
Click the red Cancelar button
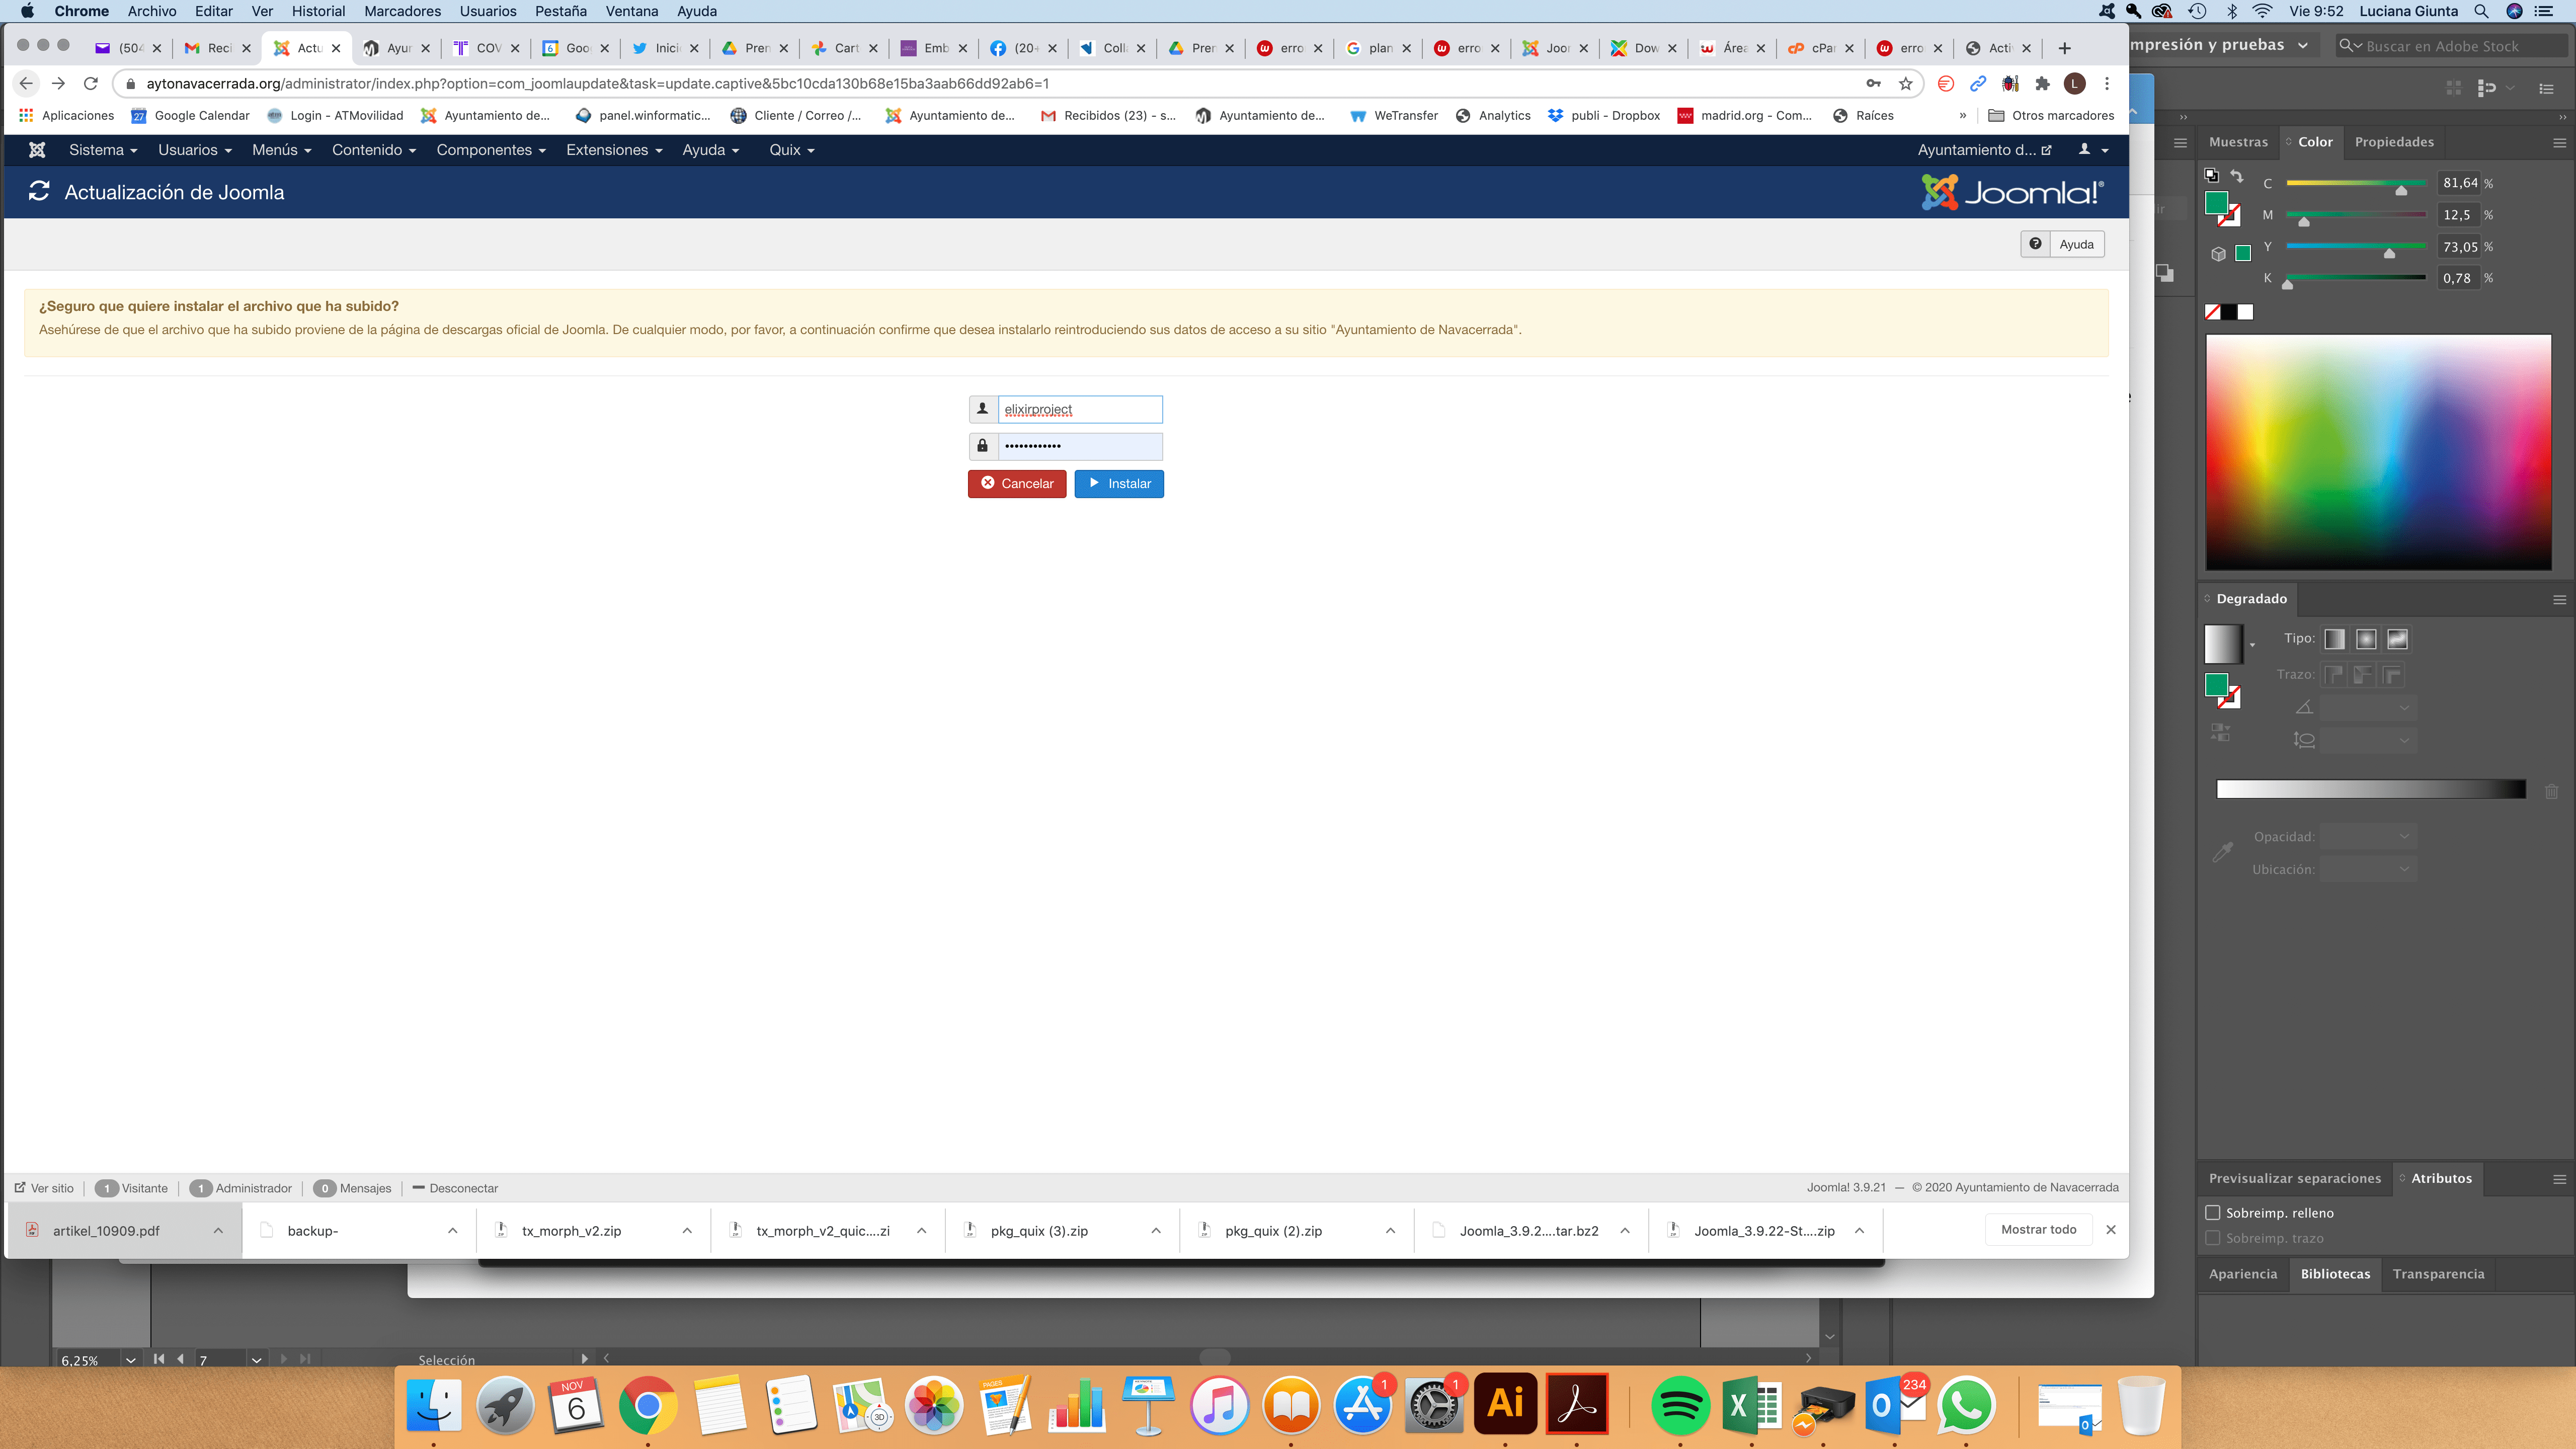point(1017,484)
